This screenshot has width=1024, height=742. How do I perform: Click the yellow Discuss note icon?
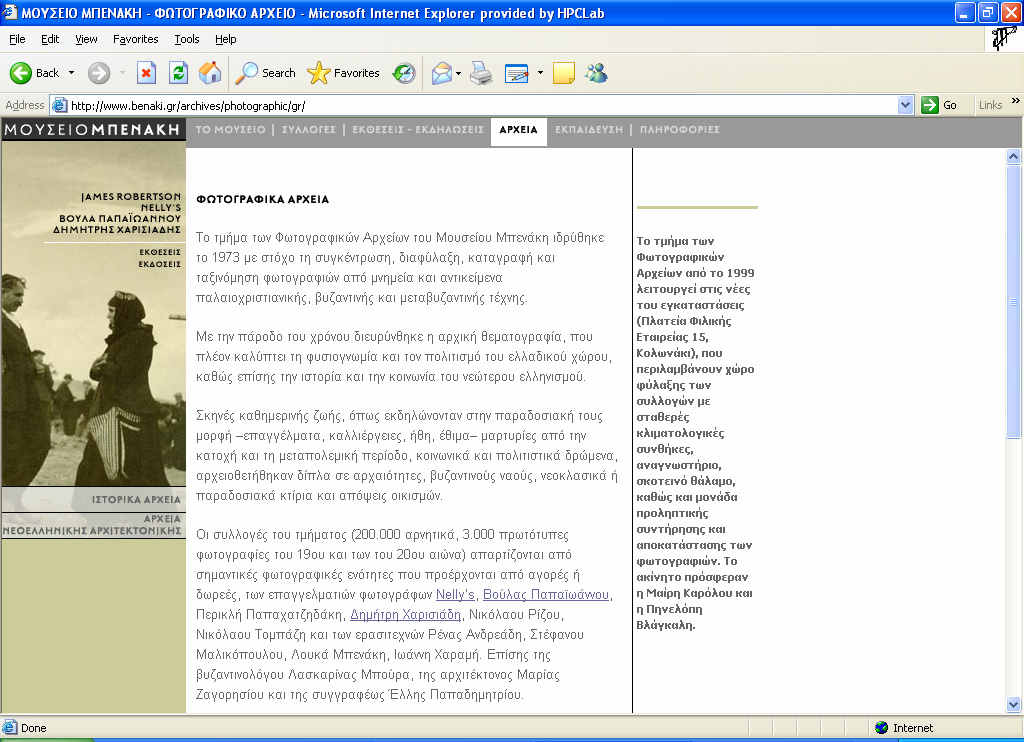564,73
